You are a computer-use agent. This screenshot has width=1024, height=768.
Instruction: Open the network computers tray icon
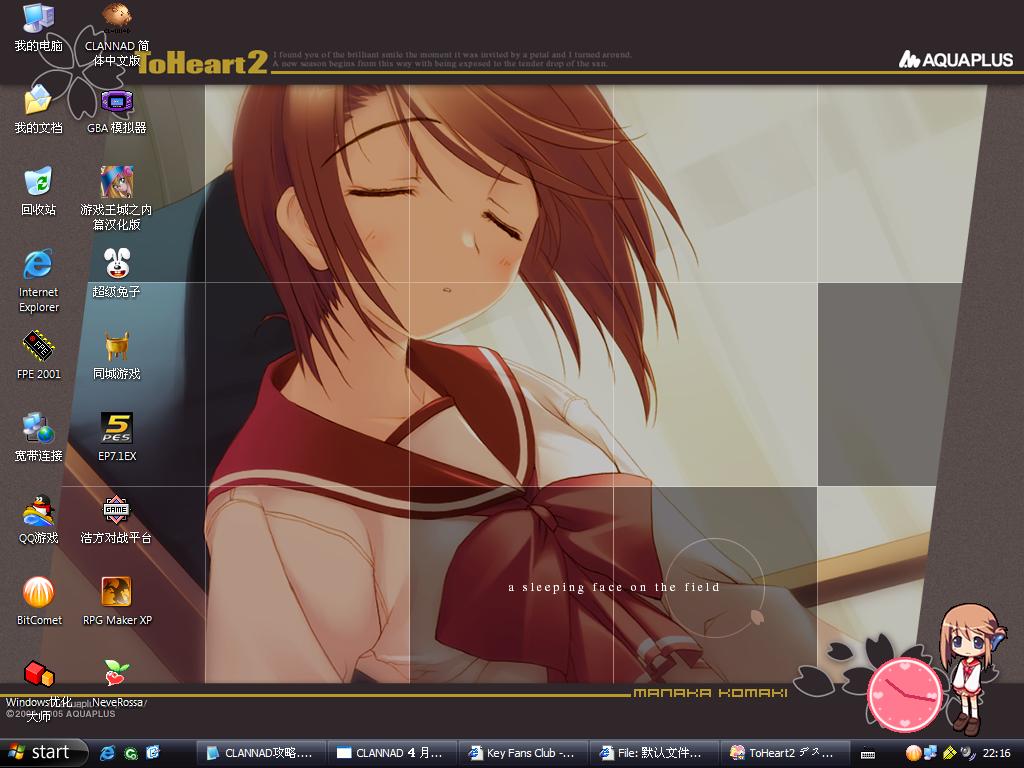pyautogui.click(x=930, y=753)
